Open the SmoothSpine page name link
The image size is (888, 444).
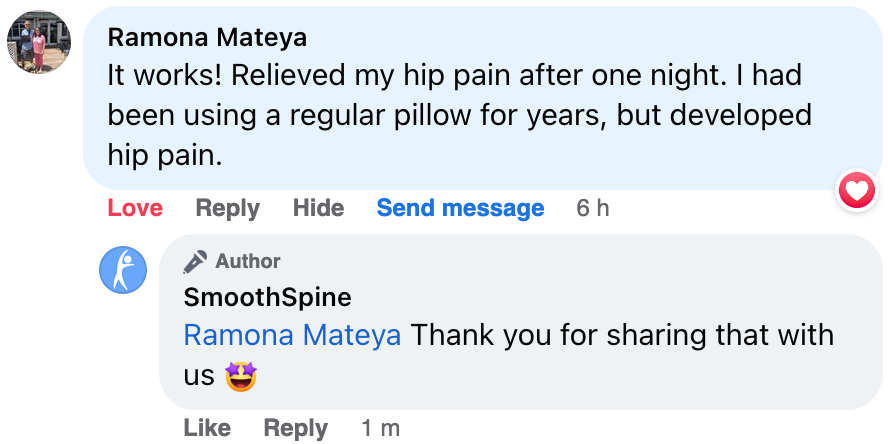(267, 297)
